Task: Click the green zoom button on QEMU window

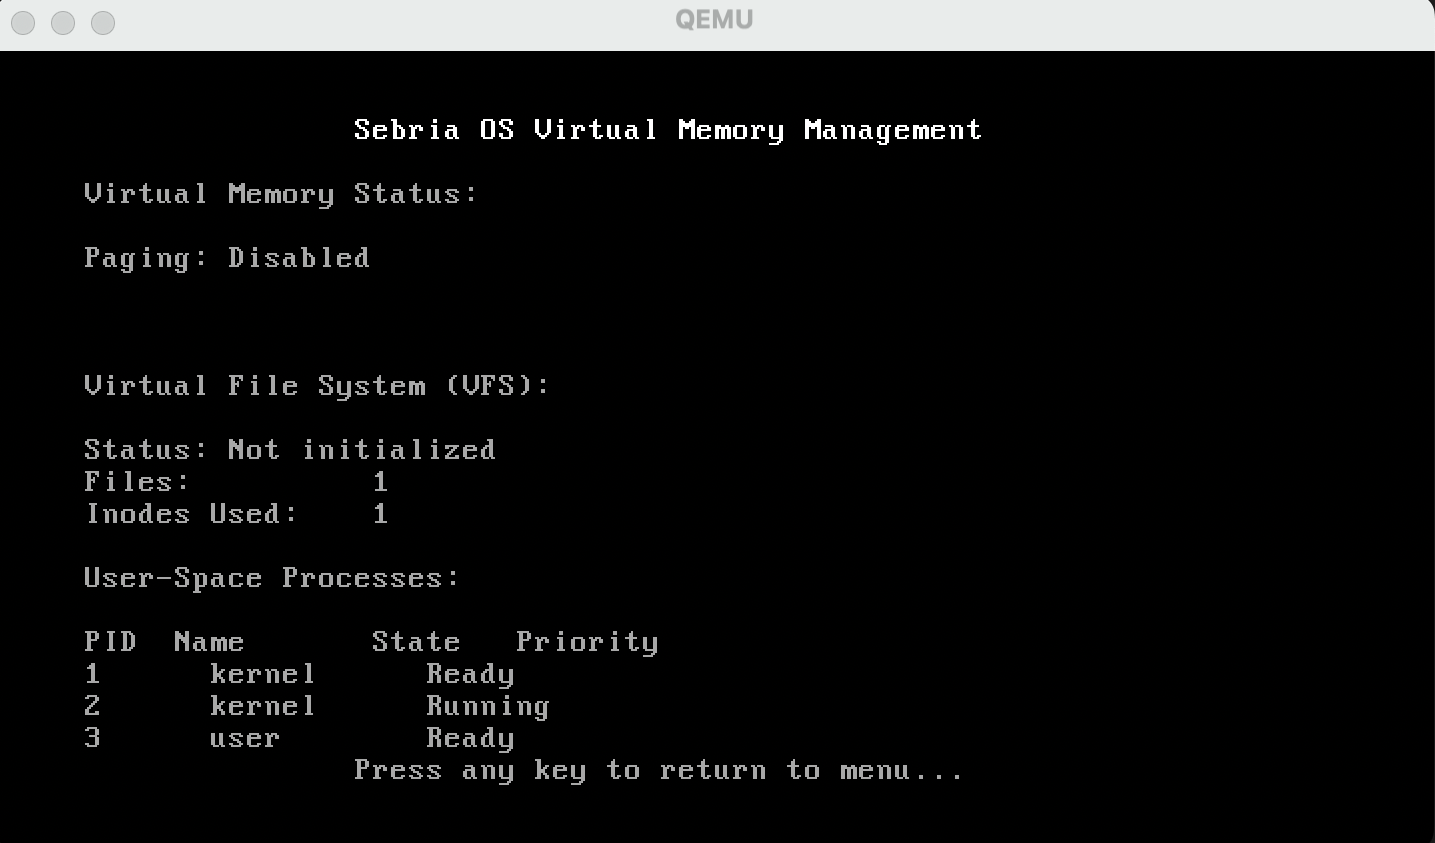Action: click(102, 22)
